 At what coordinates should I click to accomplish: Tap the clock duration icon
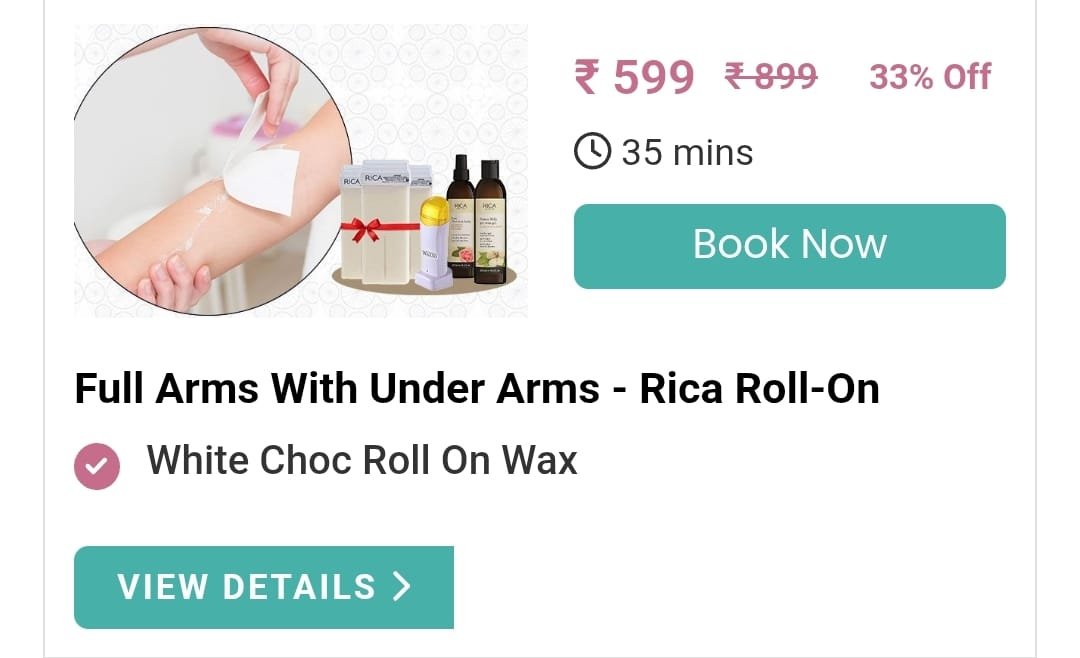[592, 151]
